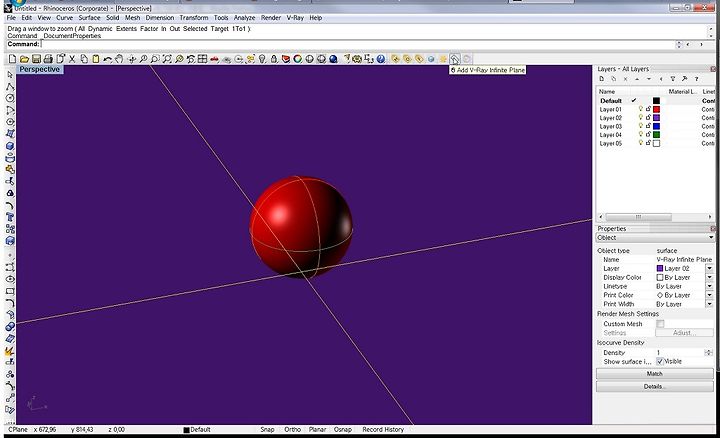Click the Paste clipboard icon
The height and width of the screenshot is (438, 720).
coord(96,59)
